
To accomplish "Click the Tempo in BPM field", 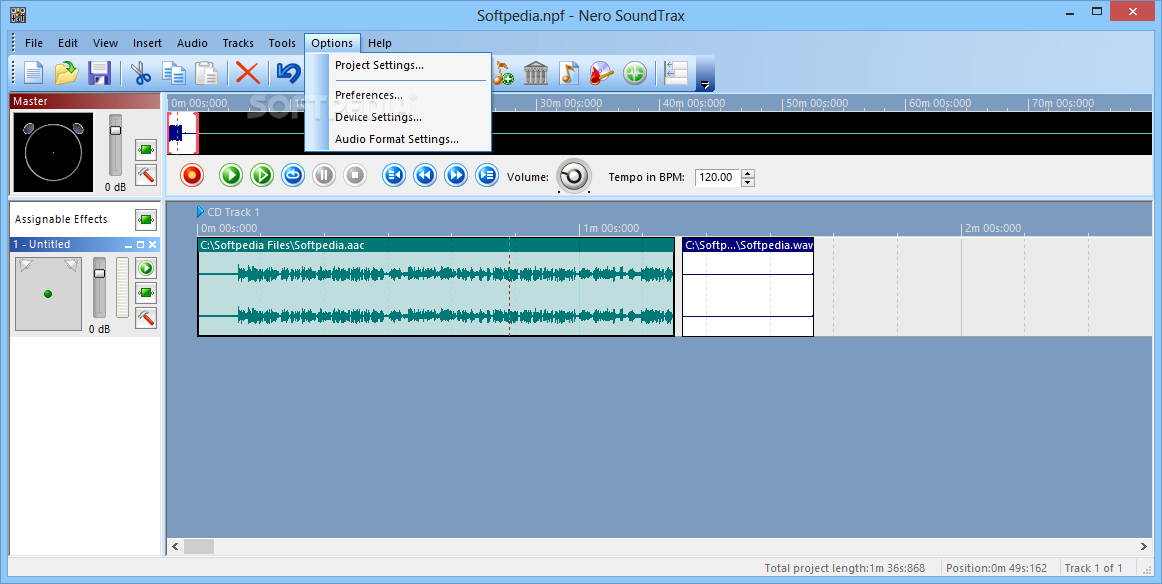I will click(x=717, y=177).
